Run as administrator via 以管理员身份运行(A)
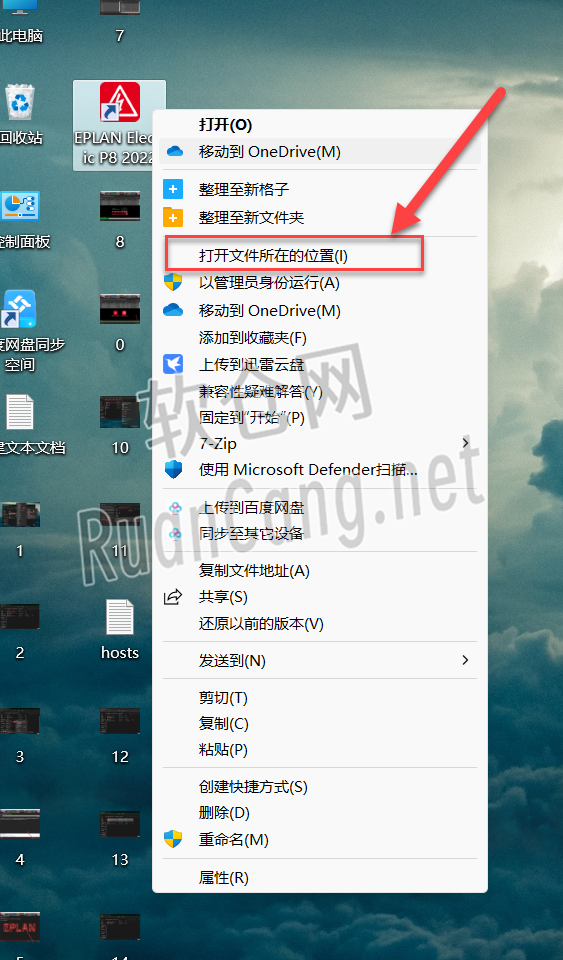Screen dimensions: 563x960 [x=319, y=282]
